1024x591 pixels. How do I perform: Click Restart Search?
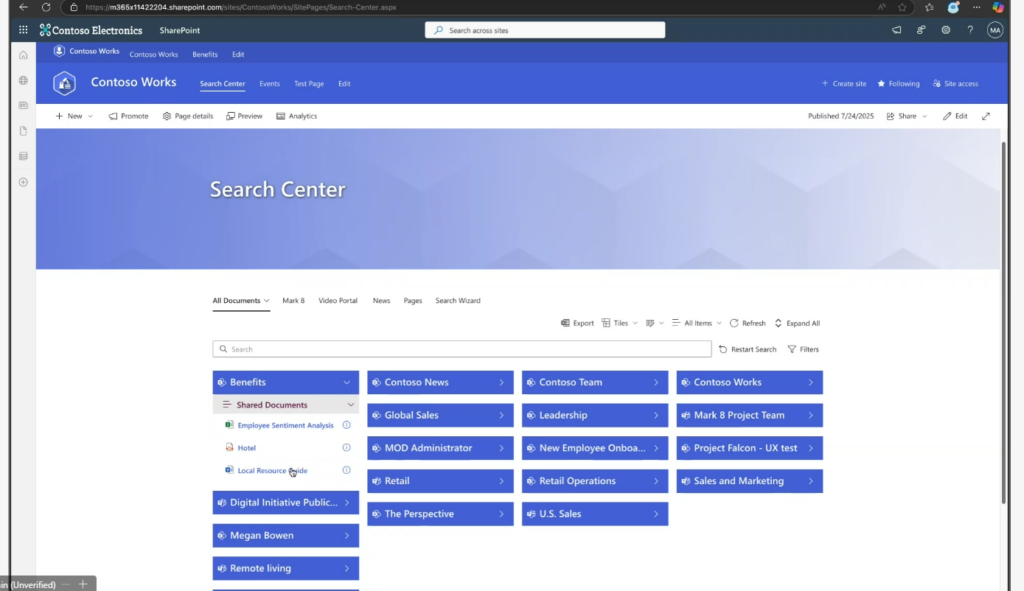click(x=747, y=349)
